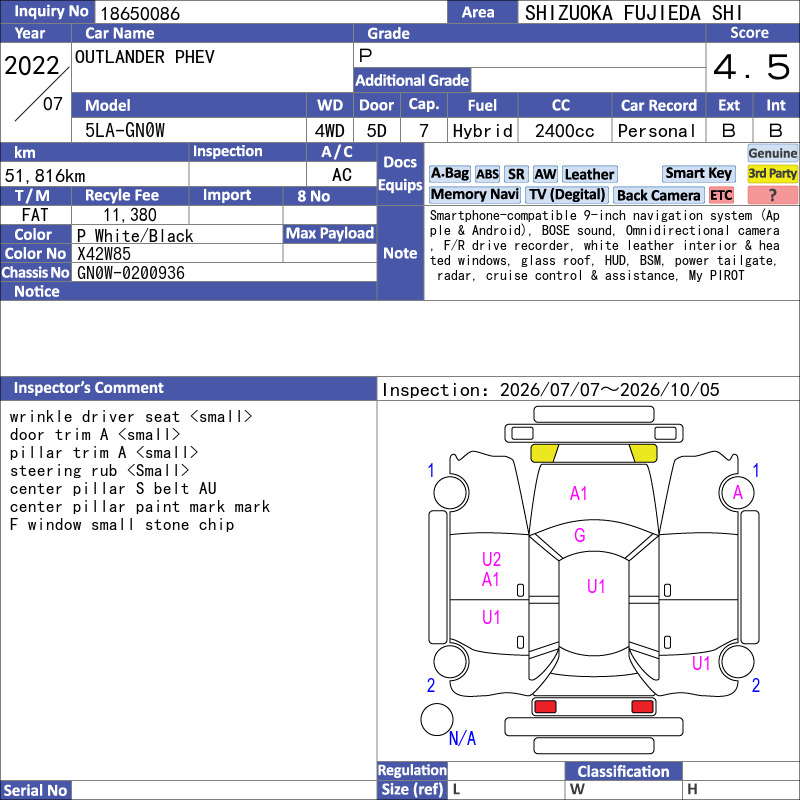Click the G mark on windshield
This screenshot has width=800, height=800.
click(x=580, y=535)
